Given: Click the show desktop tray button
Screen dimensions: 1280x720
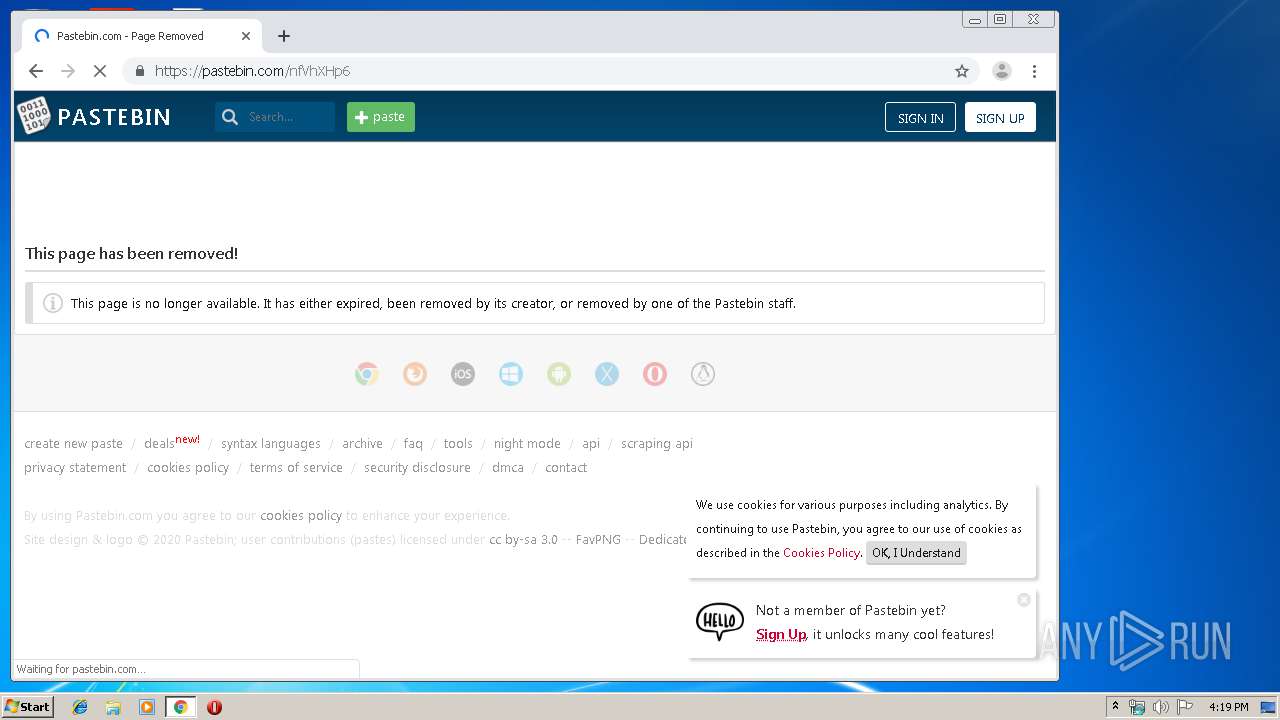Looking at the screenshot, I should 1269,707.
